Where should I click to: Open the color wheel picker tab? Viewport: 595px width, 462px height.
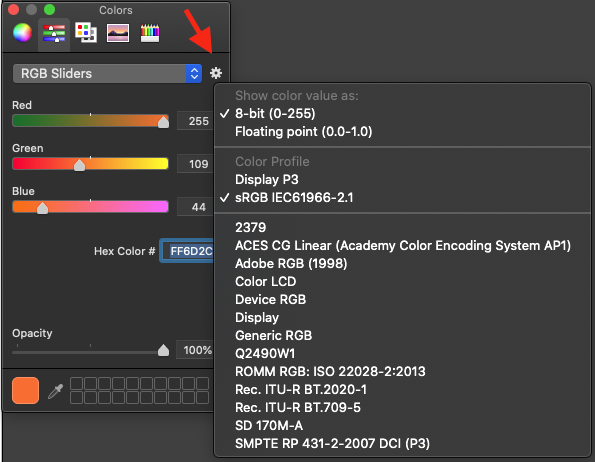click(x=22, y=33)
